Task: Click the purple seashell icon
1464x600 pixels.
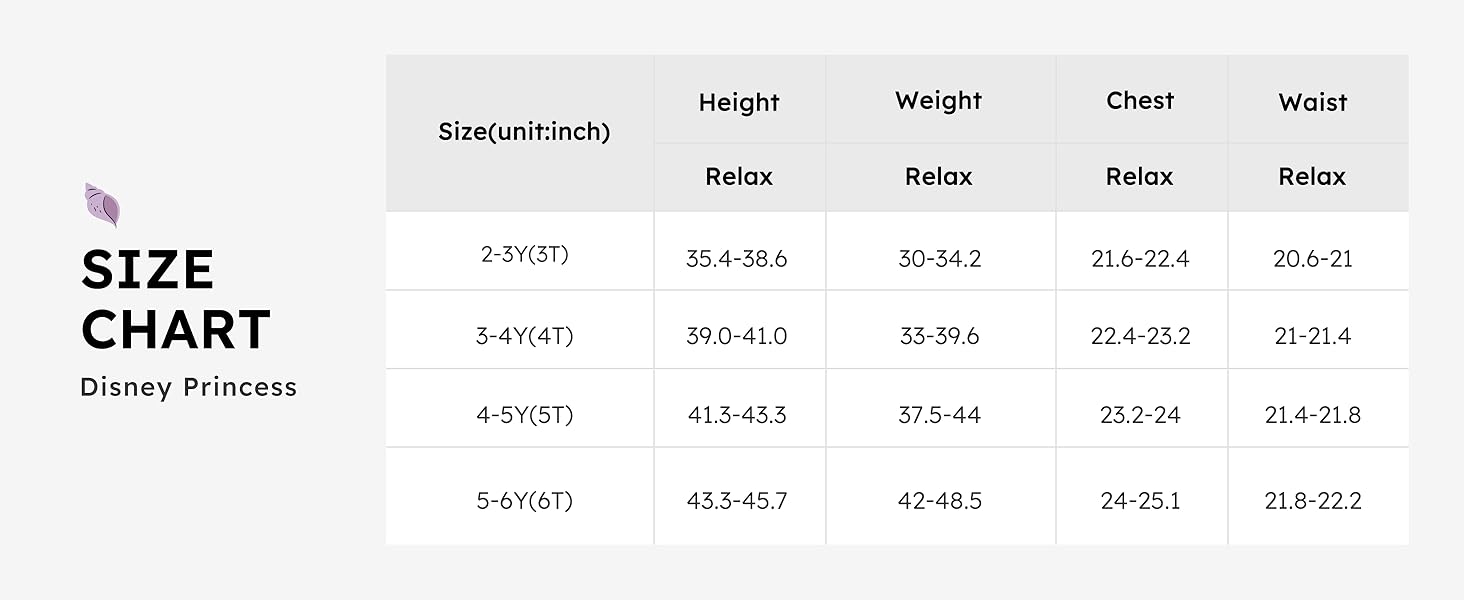Action: click(102, 204)
